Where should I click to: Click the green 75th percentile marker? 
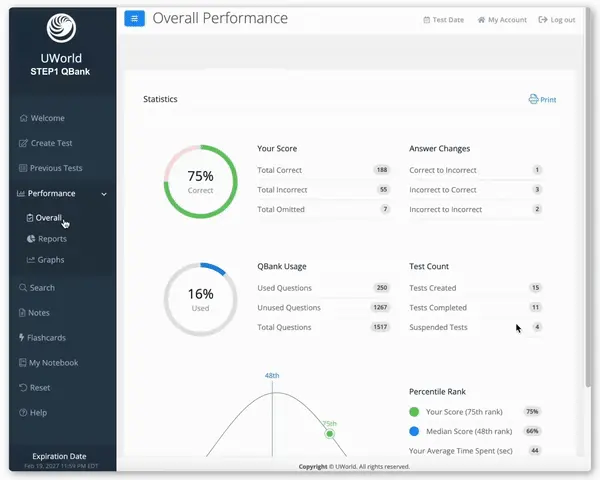click(329, 434)
